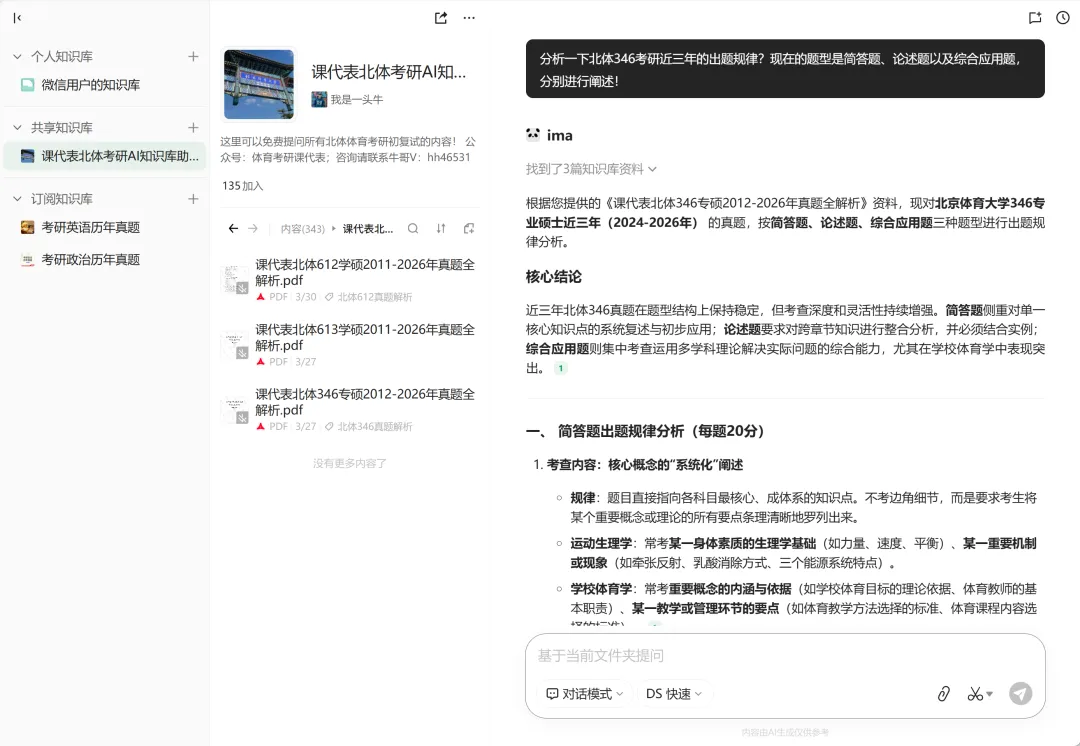The image size is (1080, 746).
Task: Share the knowledge base via the share icon
Action: pyautogui.click(x=440, y=17)
